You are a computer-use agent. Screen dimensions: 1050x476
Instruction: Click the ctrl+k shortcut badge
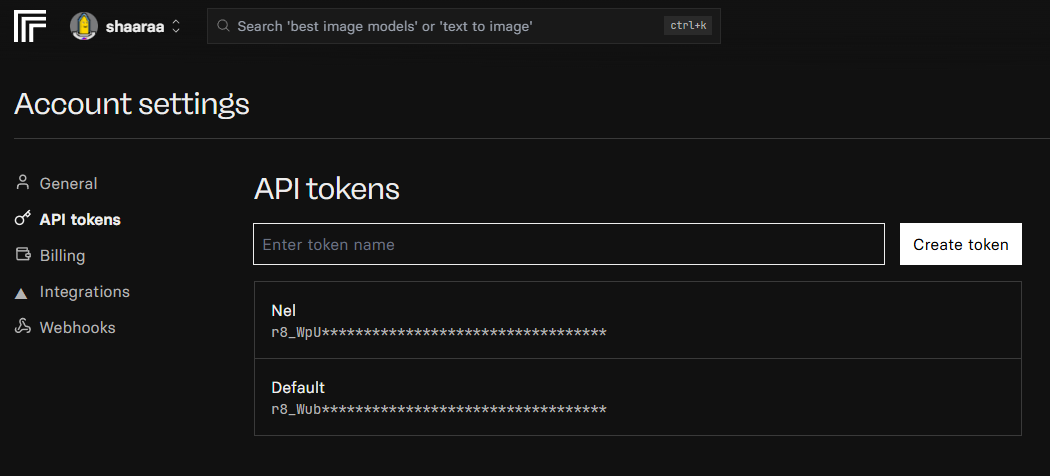(x=688, y=26)
